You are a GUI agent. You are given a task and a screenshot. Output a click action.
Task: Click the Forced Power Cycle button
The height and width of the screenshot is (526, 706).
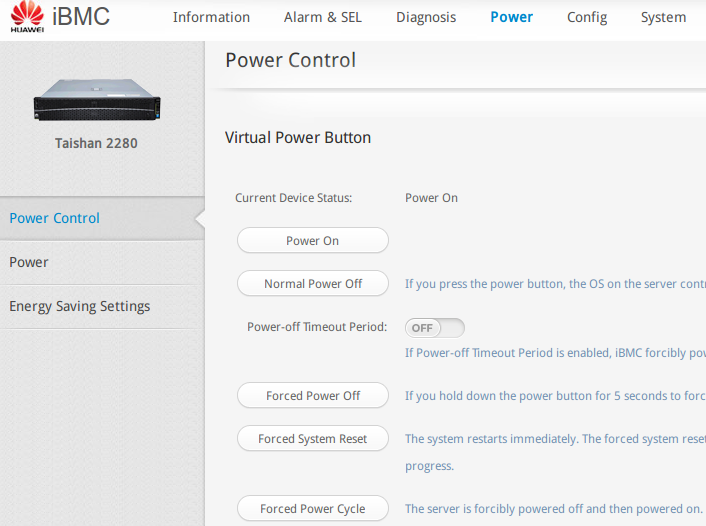pos(312,508)
